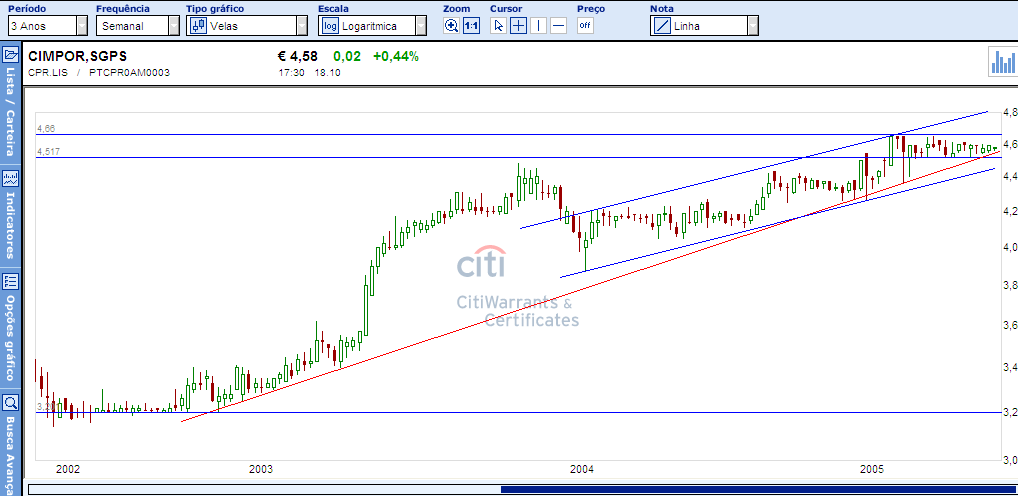Click the bar chart icon at top right

1002,62
